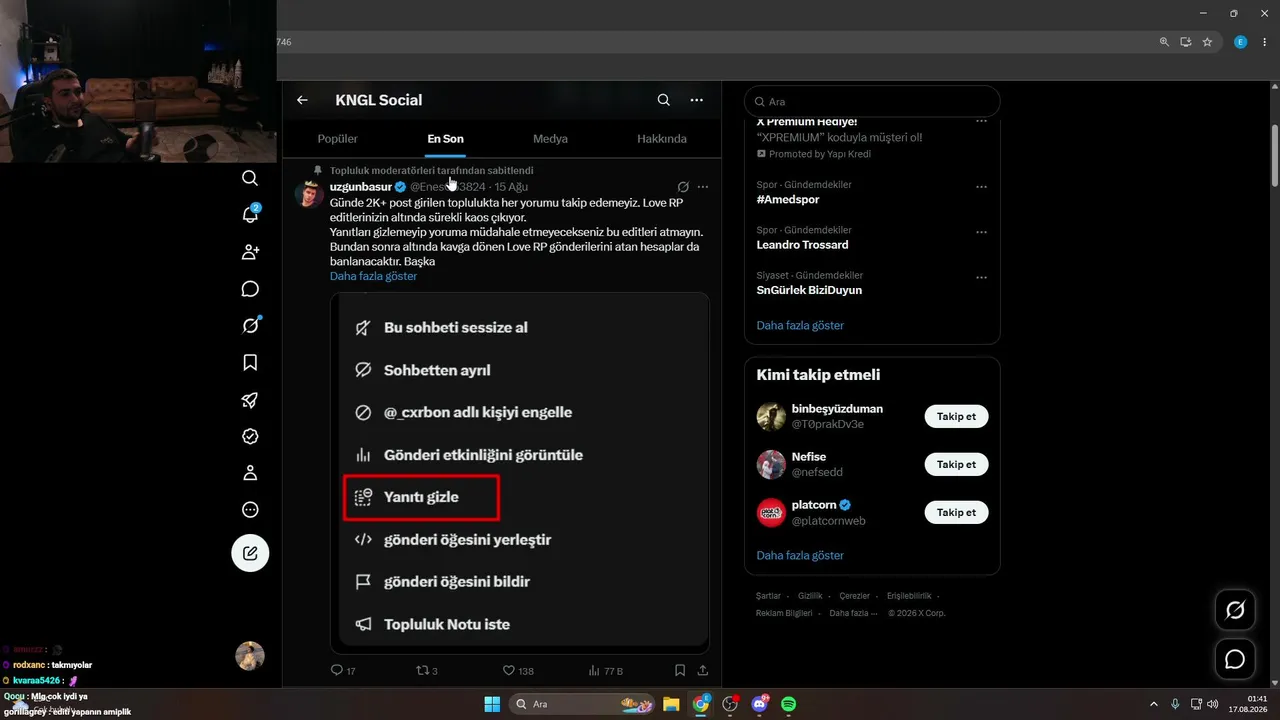Search within KNGL Social community
This screenshot has height=720, width=1280.
coord(664,100)
